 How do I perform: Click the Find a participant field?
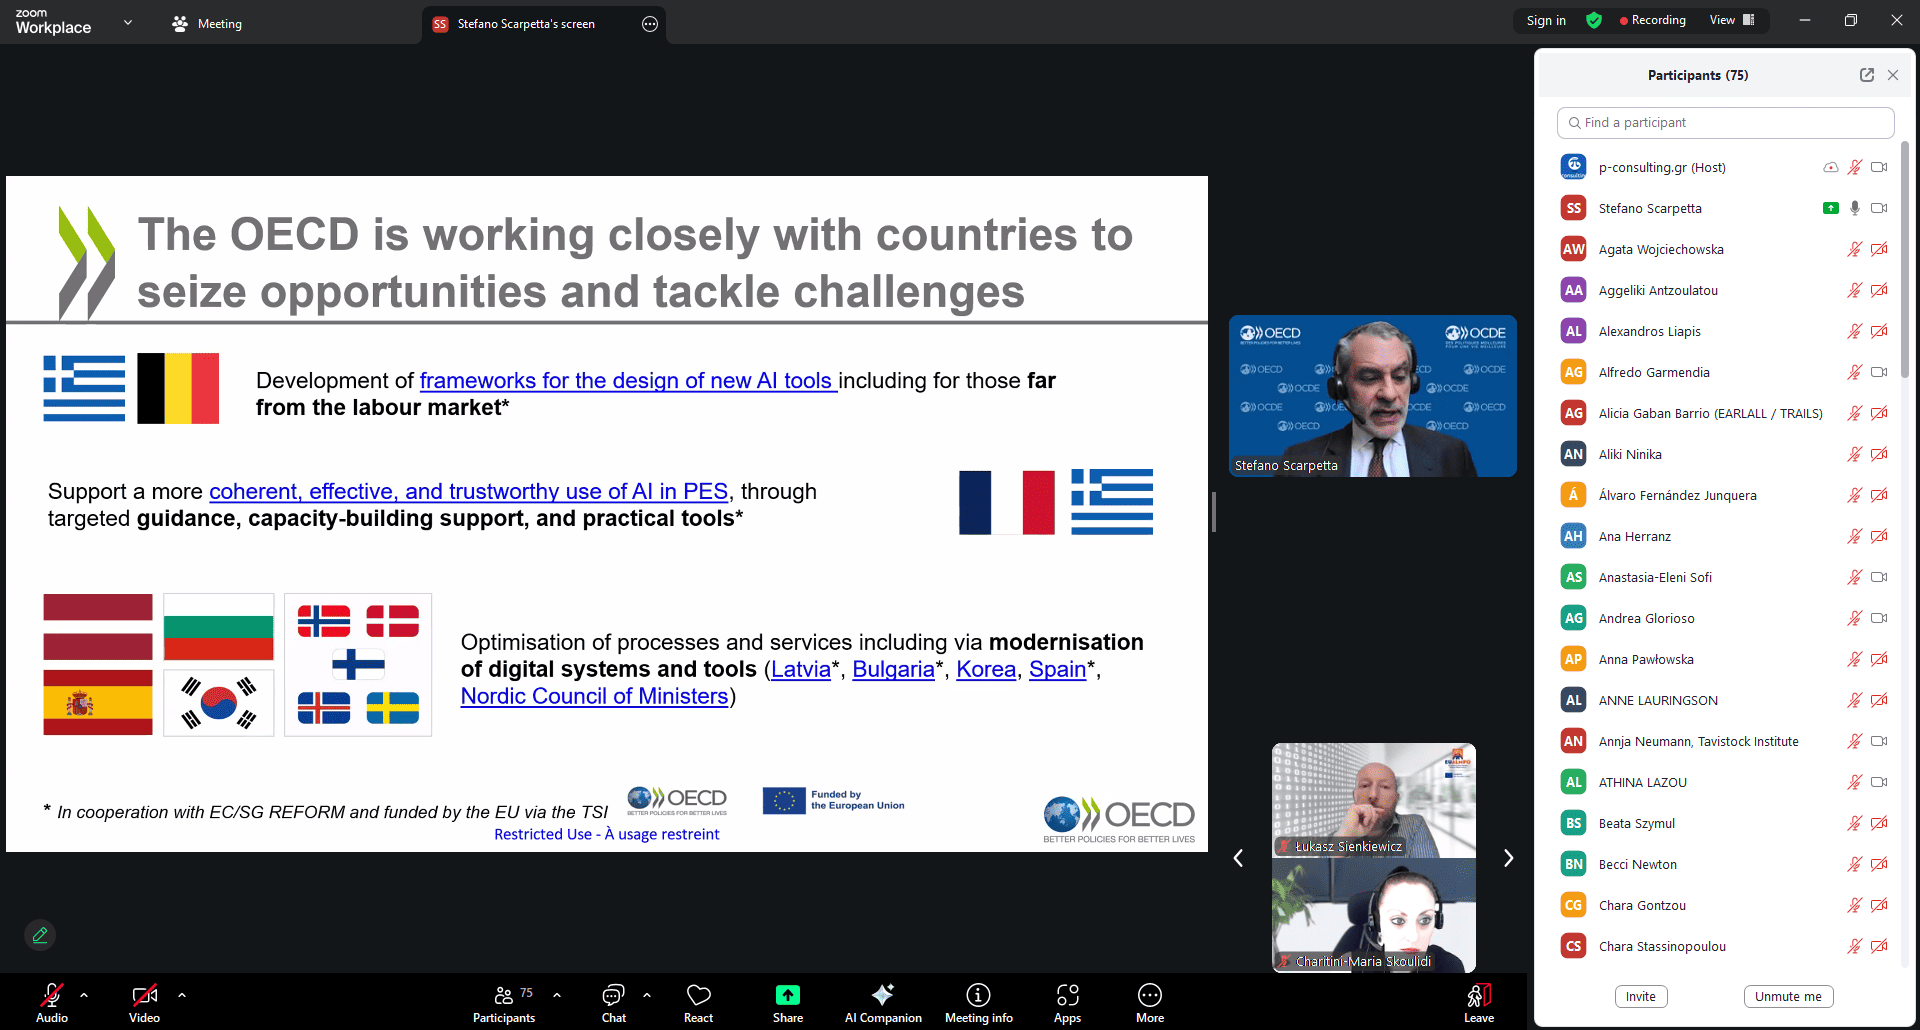coord(1725,123)
